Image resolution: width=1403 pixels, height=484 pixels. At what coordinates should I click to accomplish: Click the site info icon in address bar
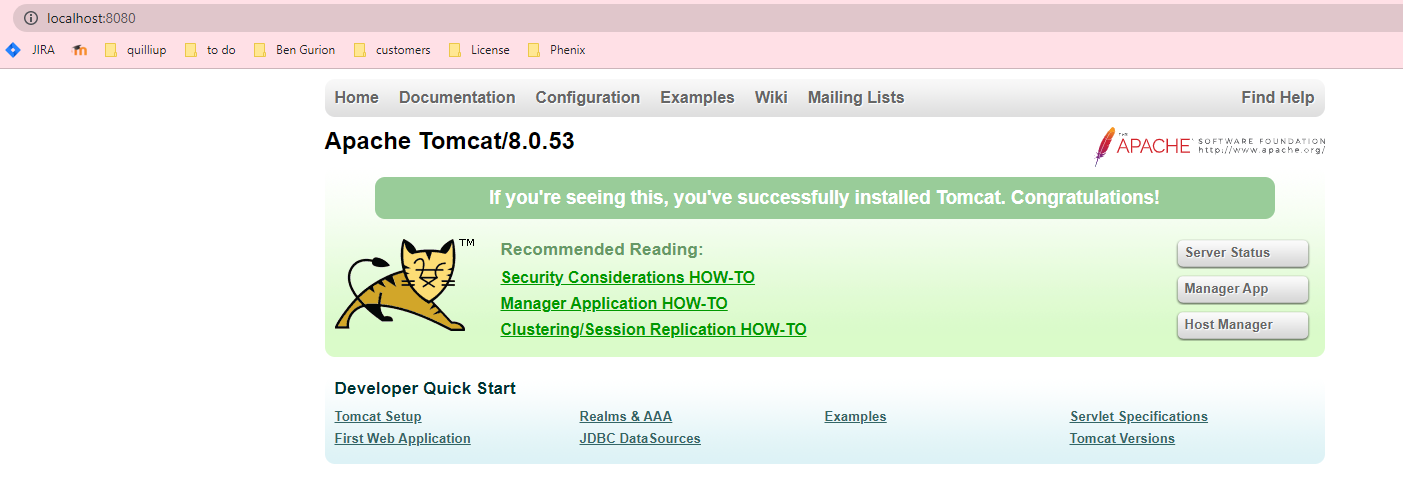(x=31, y=18)
